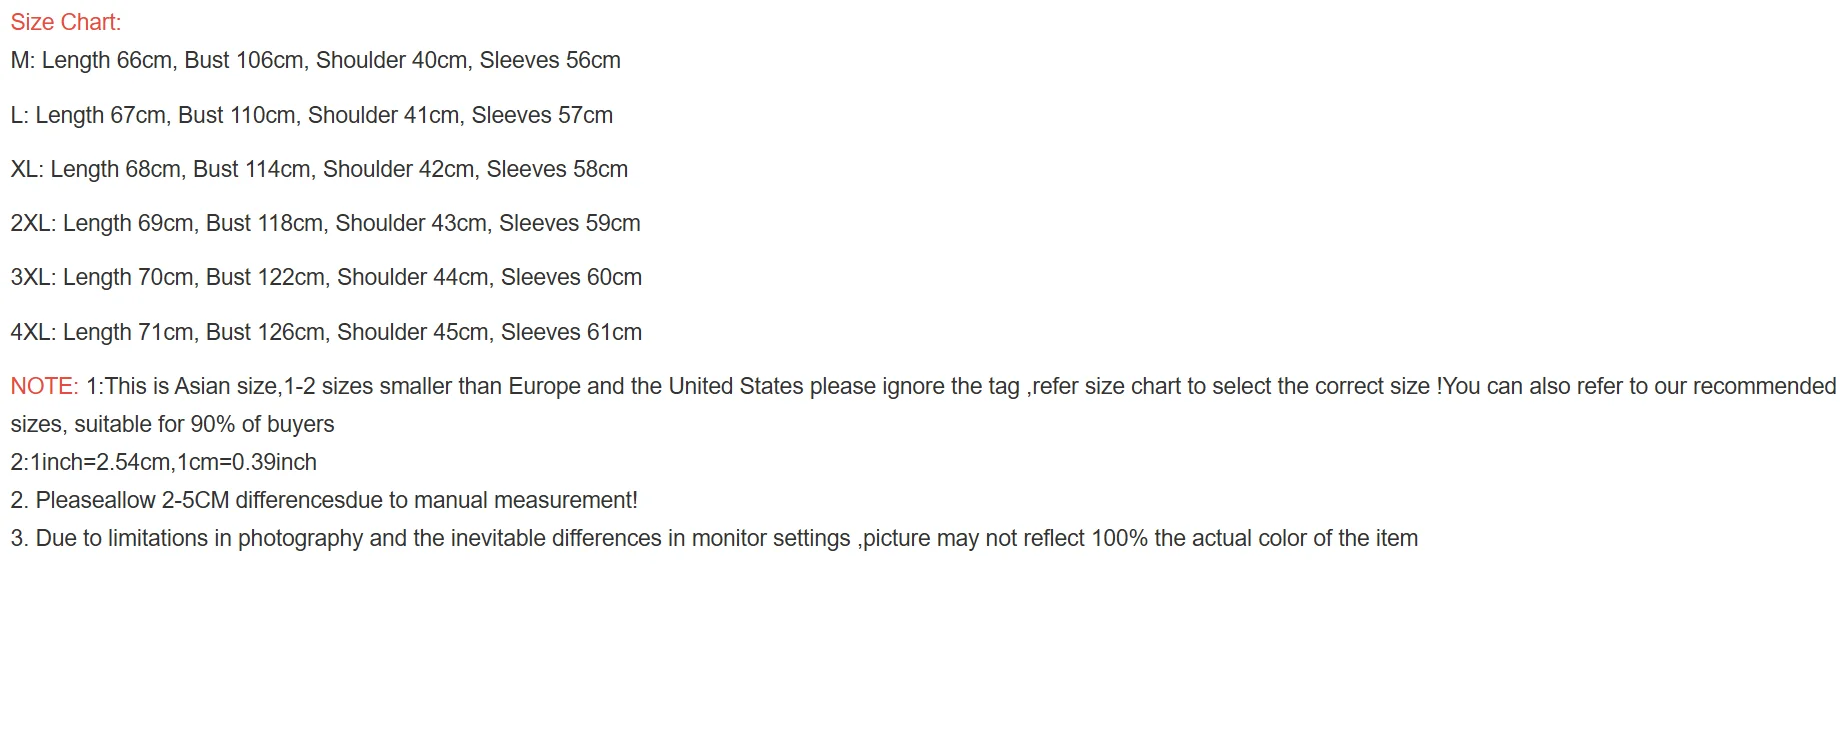The image size is (1846, 731).
Task: Click the 3XL size measurements line
Action: [326, 277]
